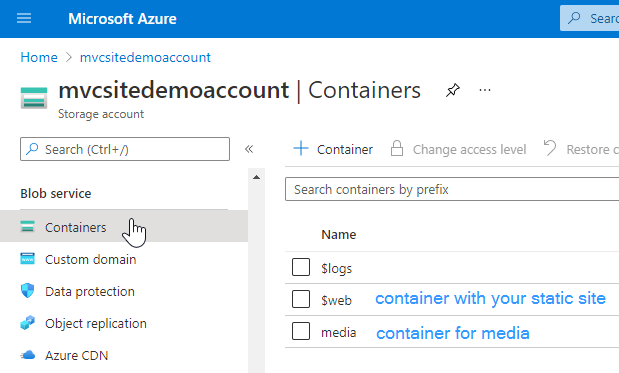Click the Object replication cubes icon
The width and height of the screenshot is (619, 373).
pyautogui.click(x=28, y=323)
